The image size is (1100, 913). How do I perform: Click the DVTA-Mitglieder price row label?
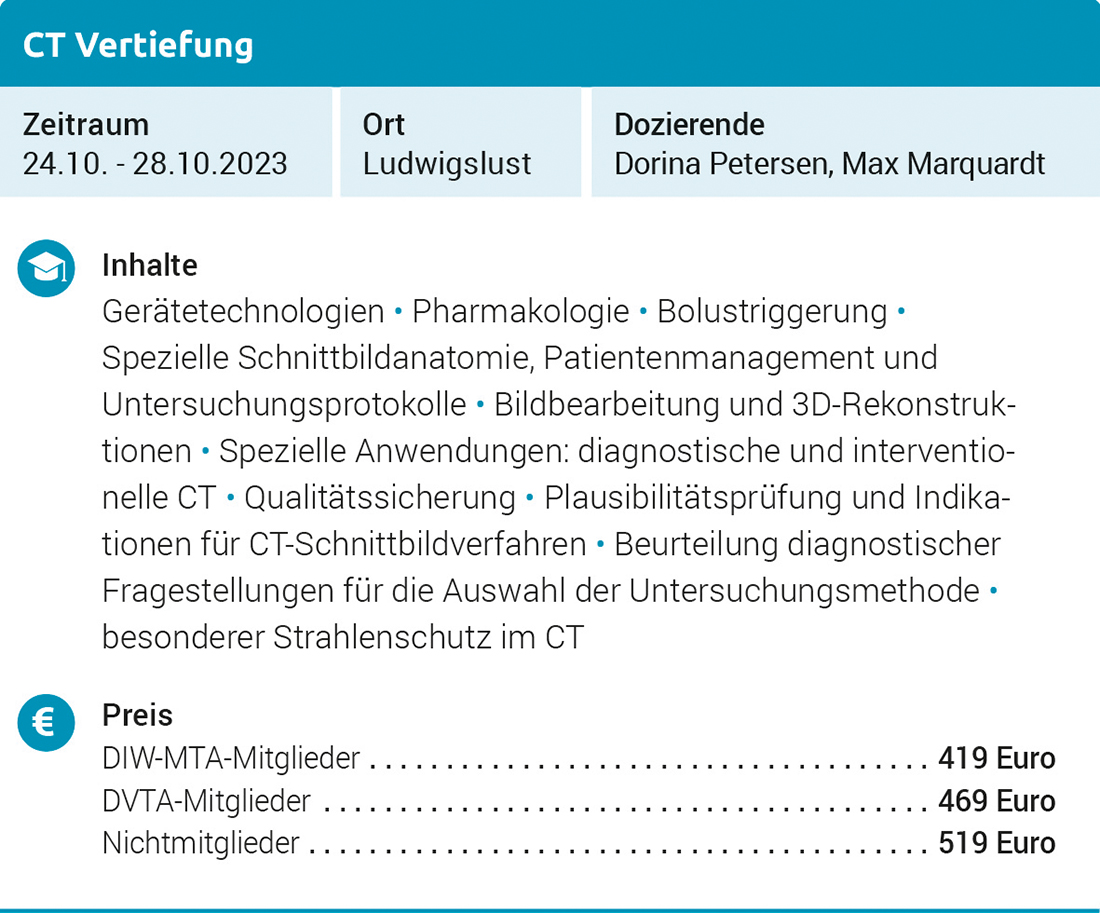tap(207, 801)
